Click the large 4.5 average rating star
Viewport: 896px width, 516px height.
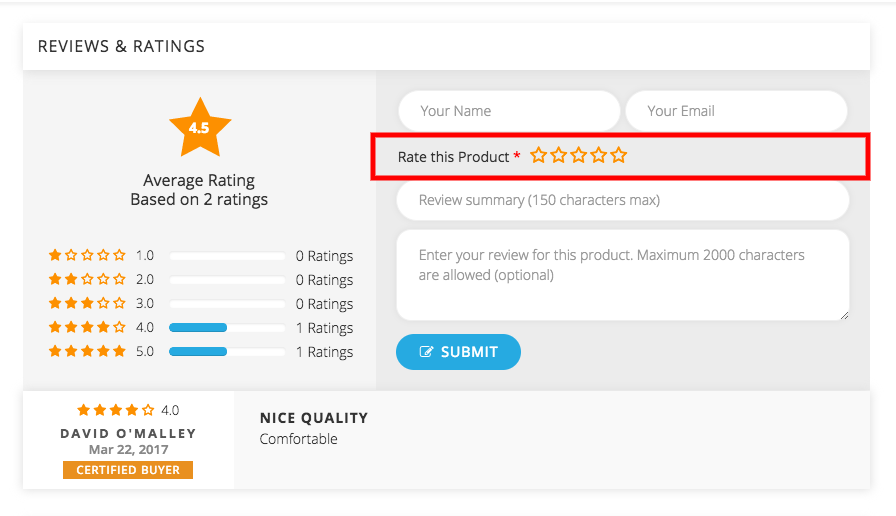(200, 128)
